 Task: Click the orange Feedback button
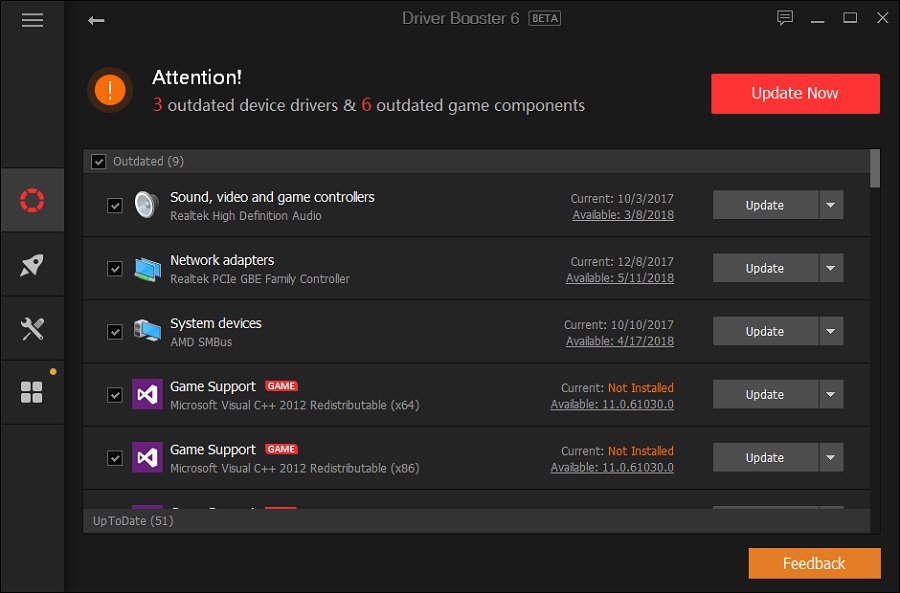(814, 563)
